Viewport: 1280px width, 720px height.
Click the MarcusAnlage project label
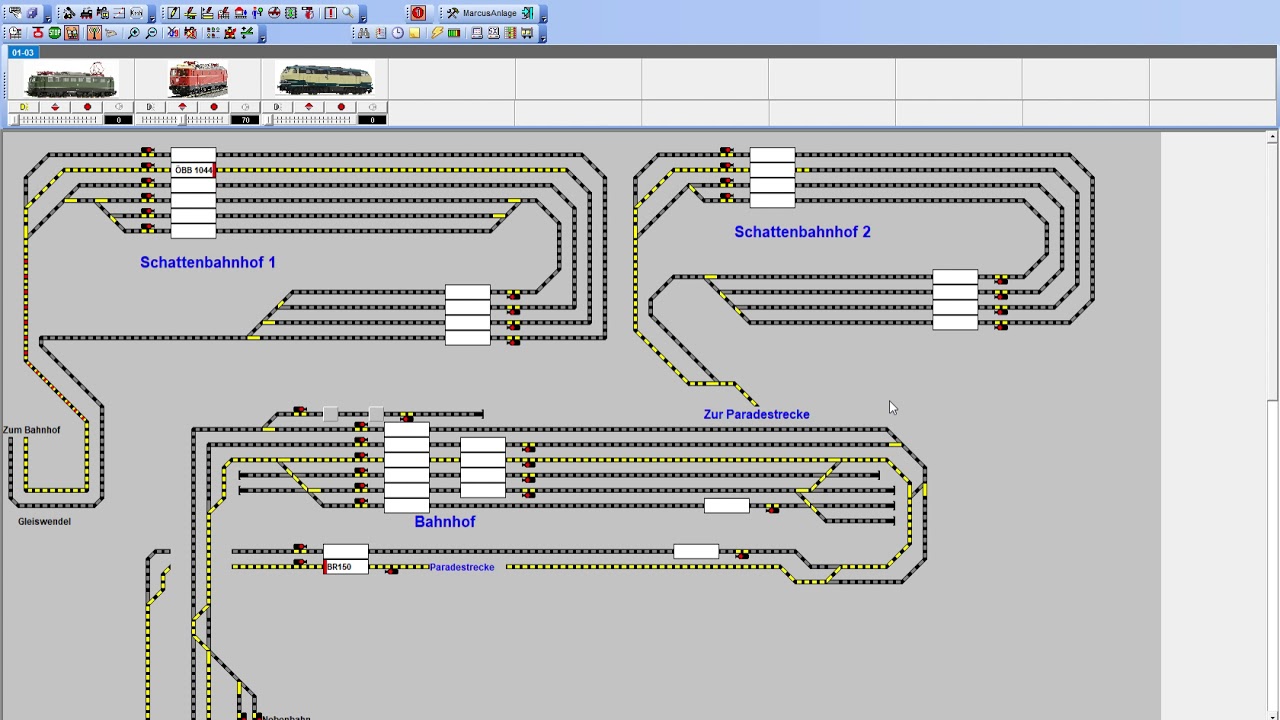pyautogui.click(x=490, y=13)
